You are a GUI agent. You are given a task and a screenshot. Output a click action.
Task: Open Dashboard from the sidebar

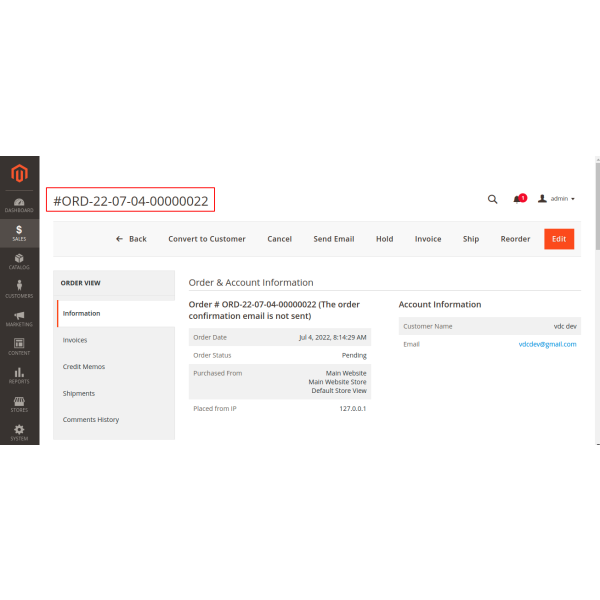(x=19, y=204)
